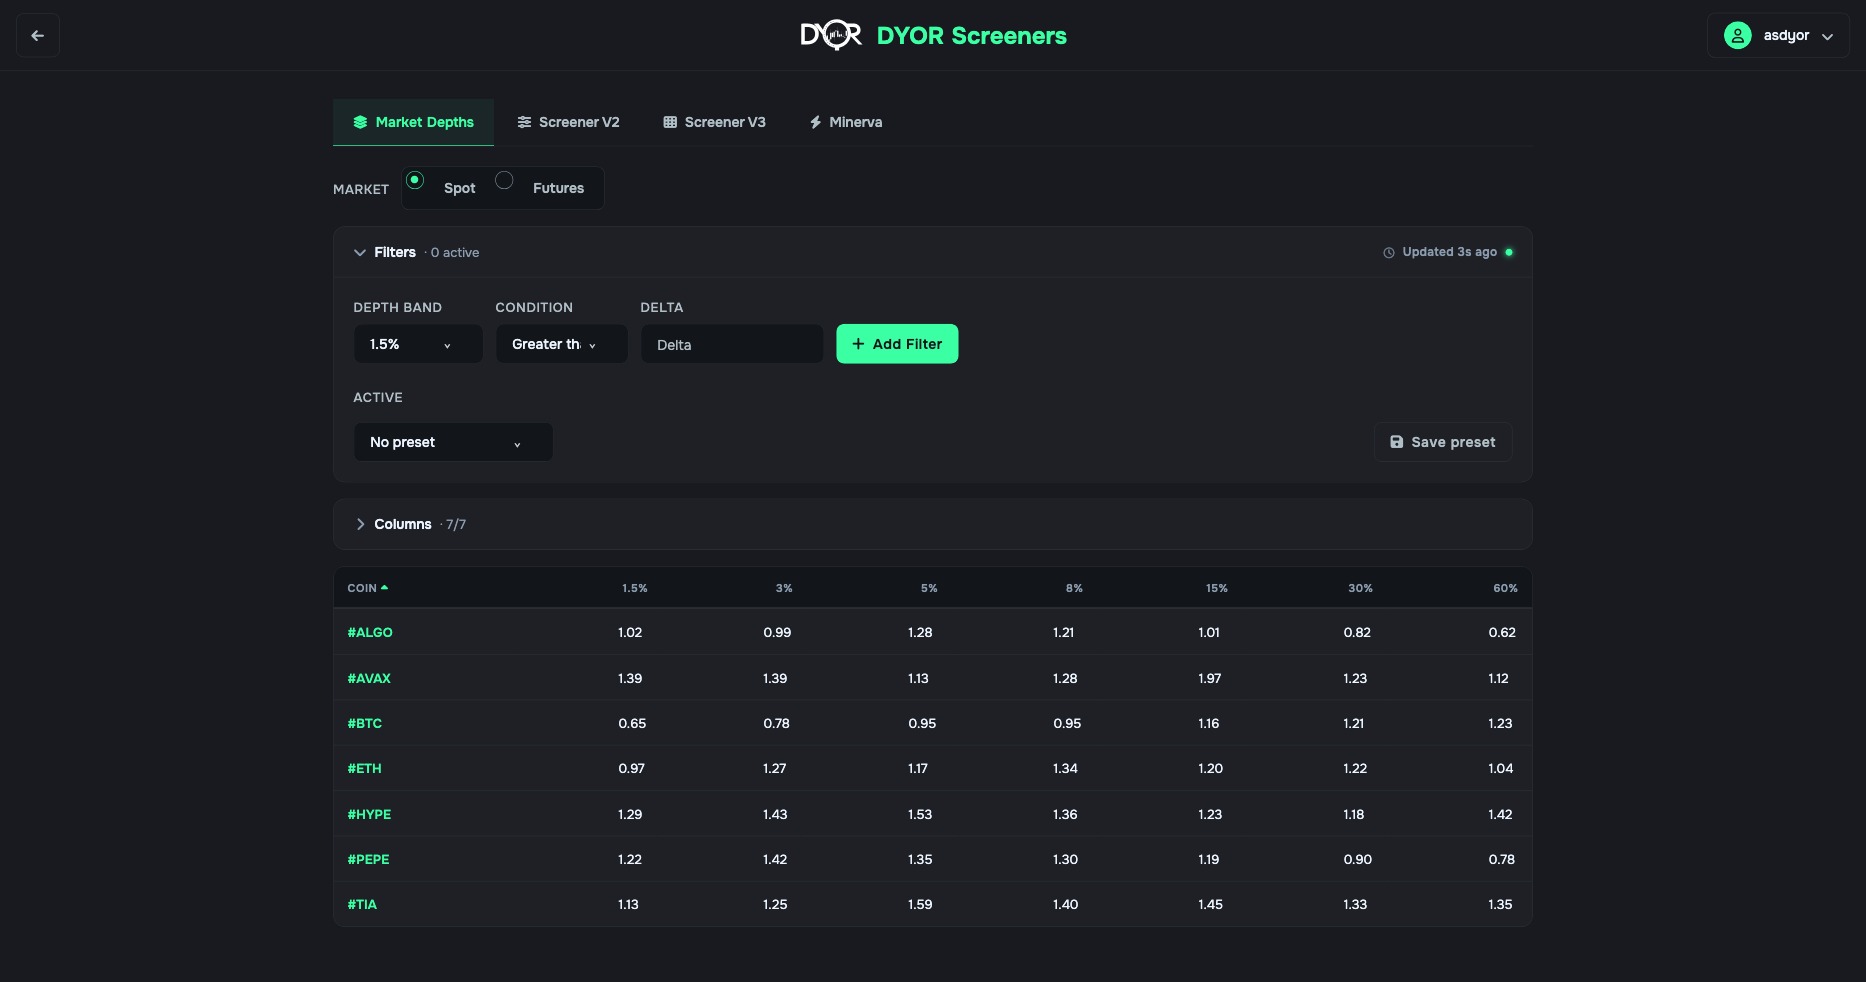Screen dimensions: 1866x982
Task: Open the Condition Greater than dropdown
Action: tap(562, 344)
